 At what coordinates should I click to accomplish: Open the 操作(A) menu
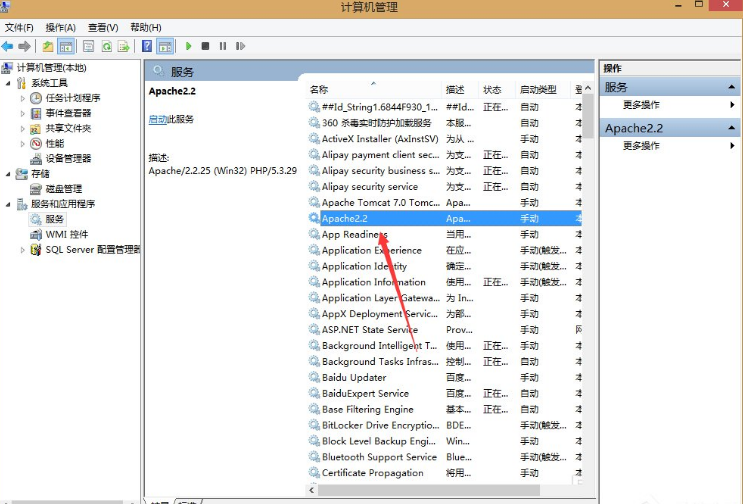coord(60,27)
